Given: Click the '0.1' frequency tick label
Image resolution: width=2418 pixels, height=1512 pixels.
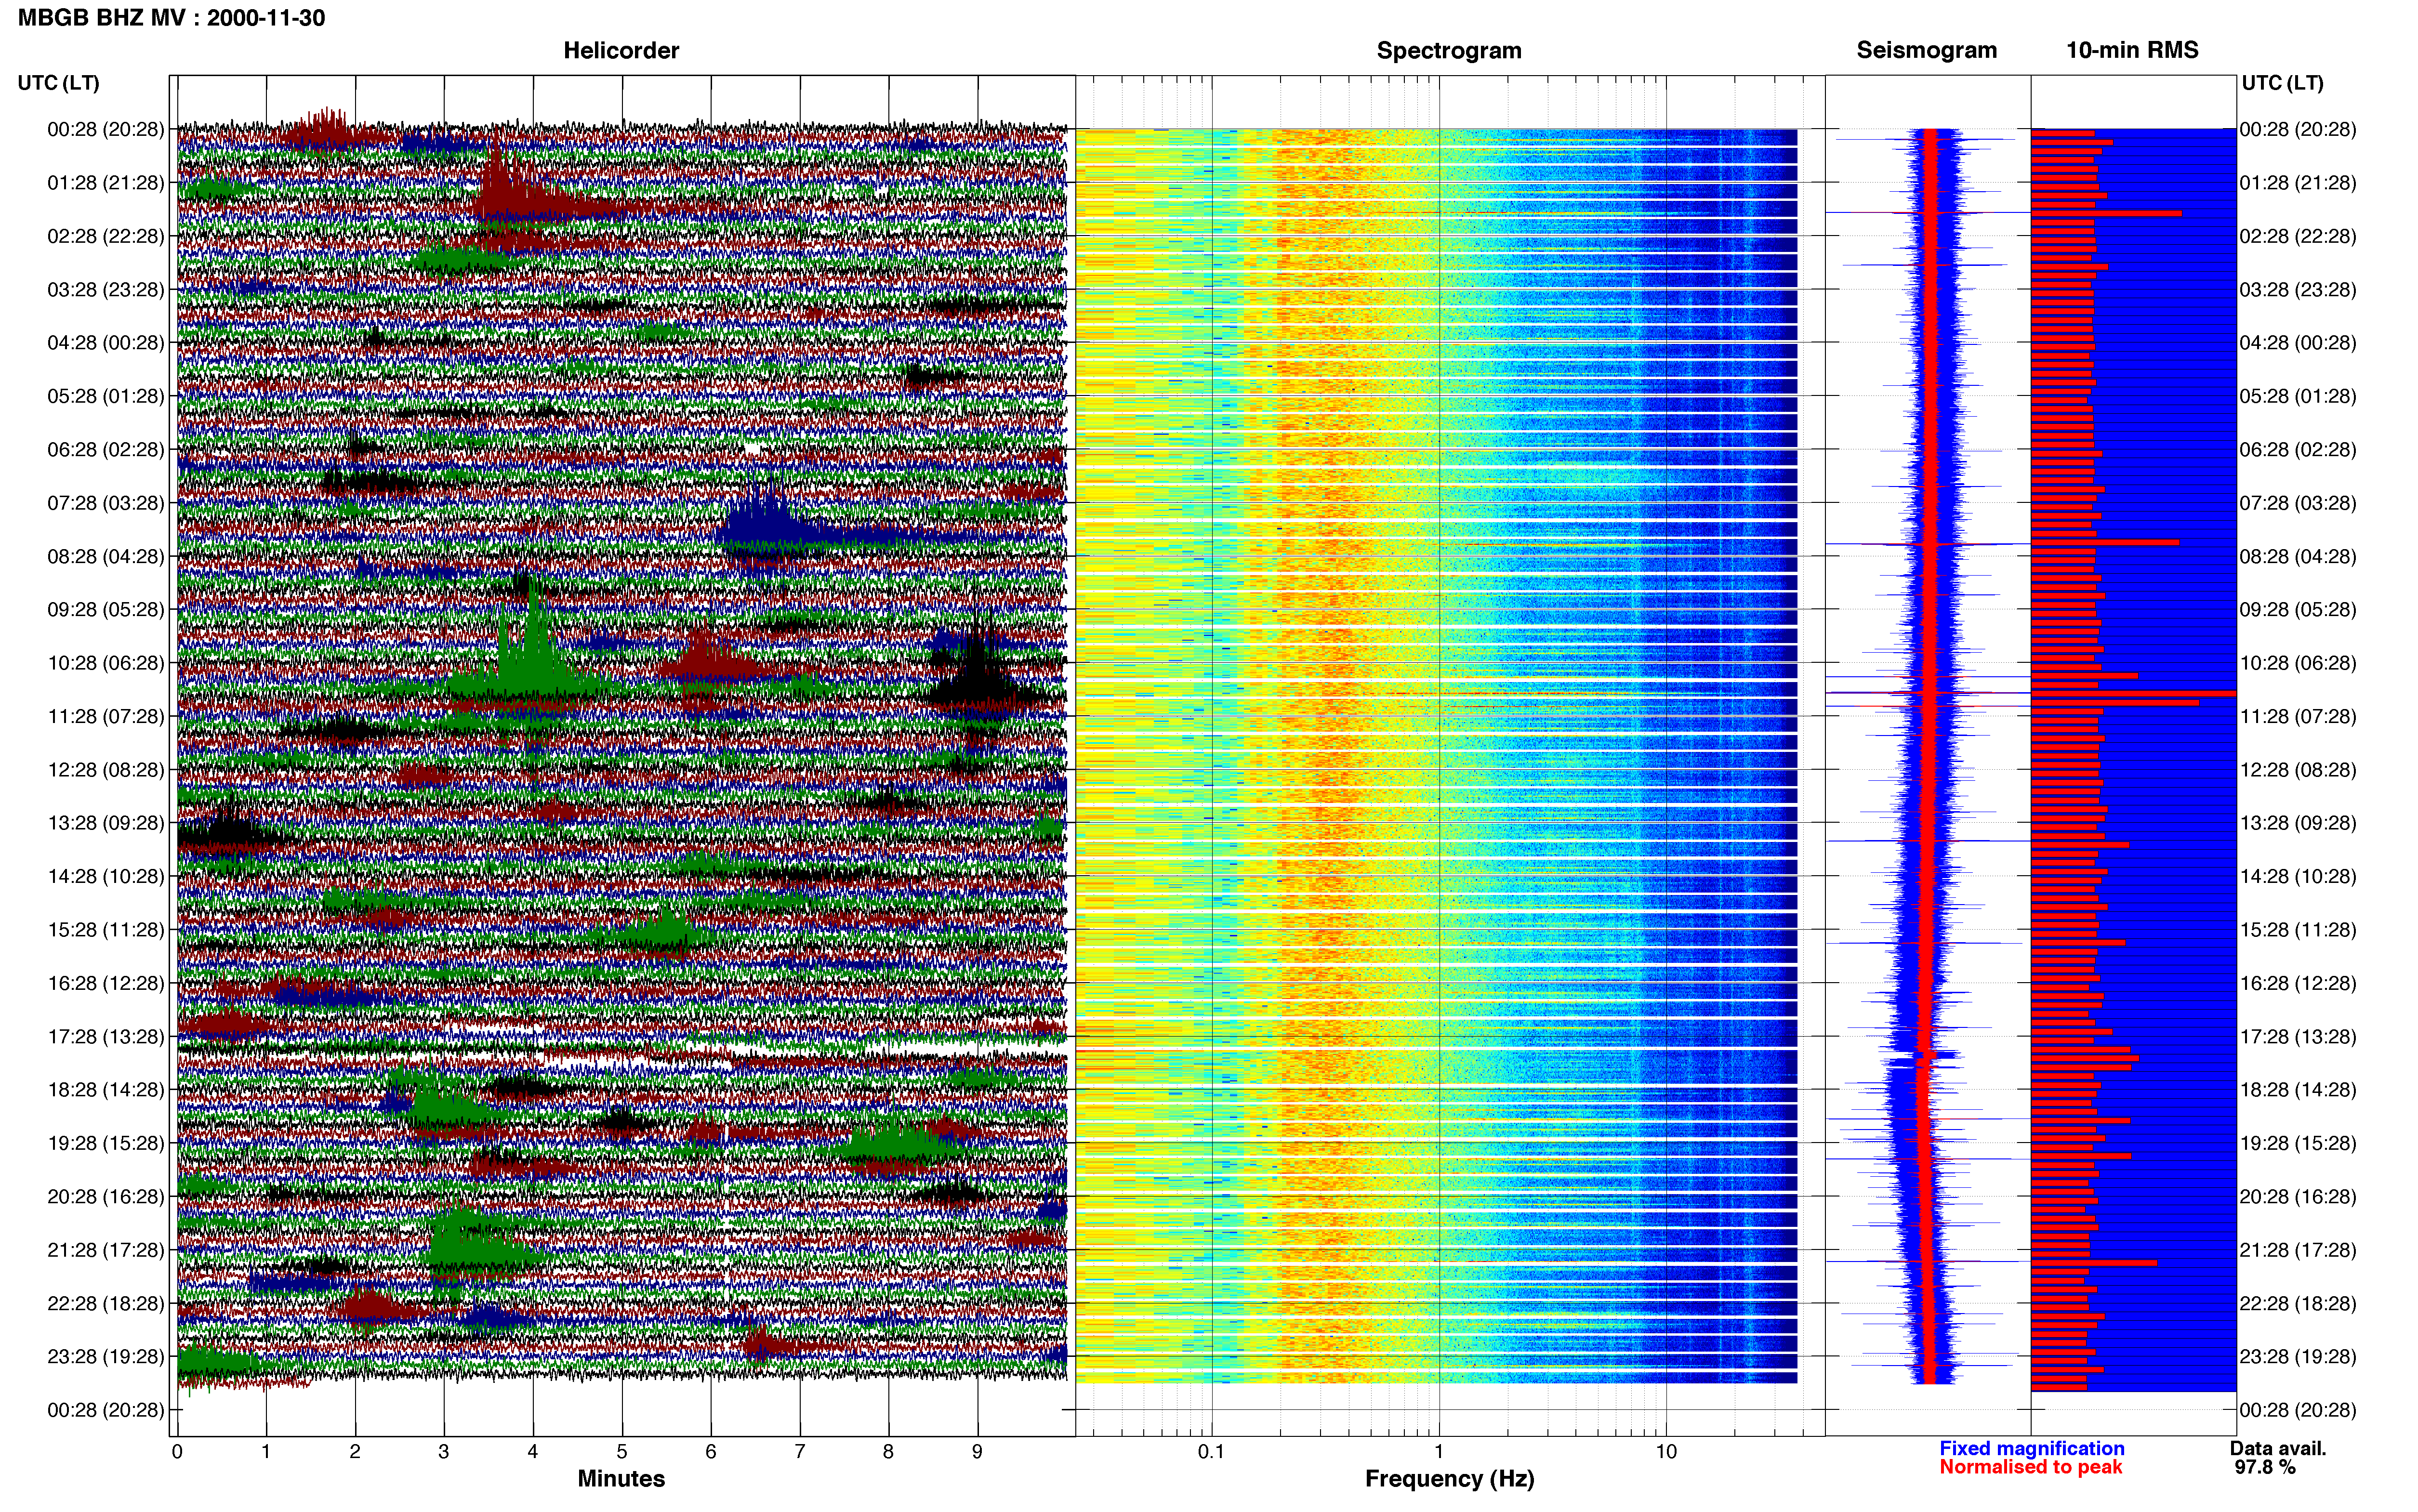Looking at the screenshot, I should point(1211,1452).
